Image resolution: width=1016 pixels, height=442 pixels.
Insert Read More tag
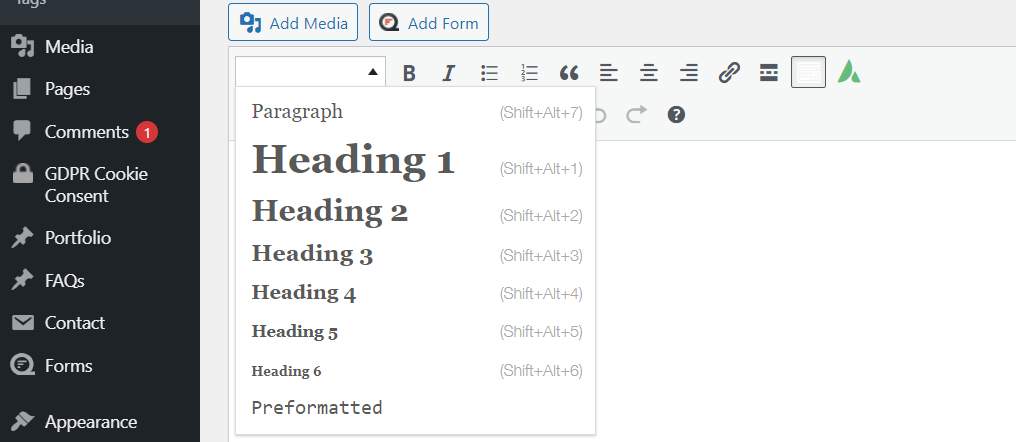pos(768,73)
